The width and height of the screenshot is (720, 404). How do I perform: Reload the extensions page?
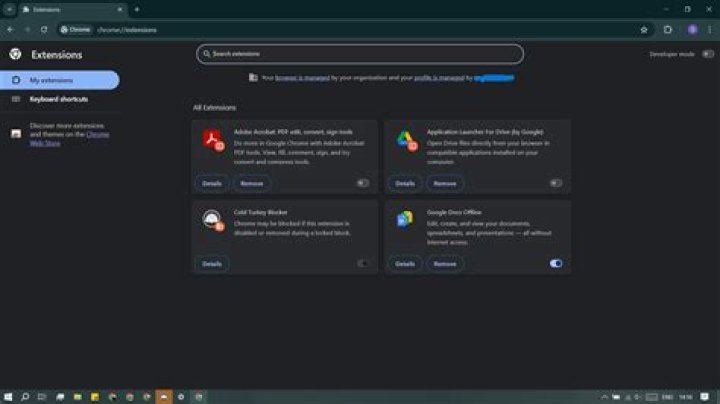tap(44, 29)
